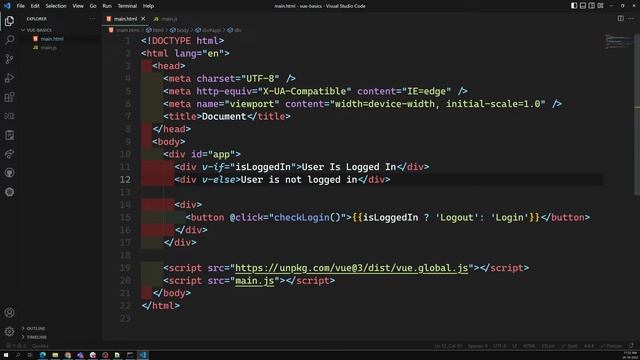Click the HTML language mode status item

pos(529,346)
